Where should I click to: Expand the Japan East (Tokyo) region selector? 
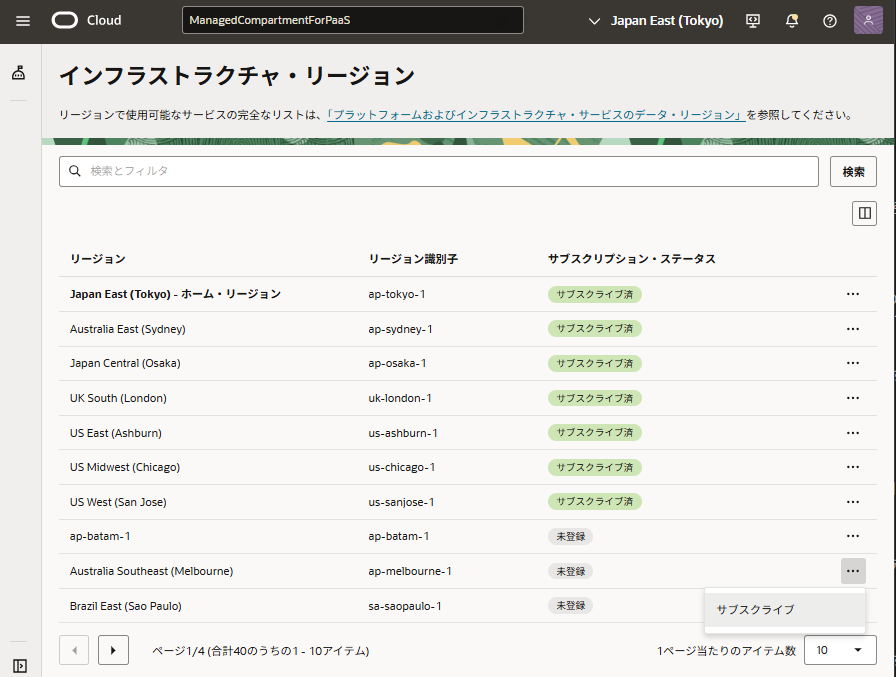click(656, 21)
